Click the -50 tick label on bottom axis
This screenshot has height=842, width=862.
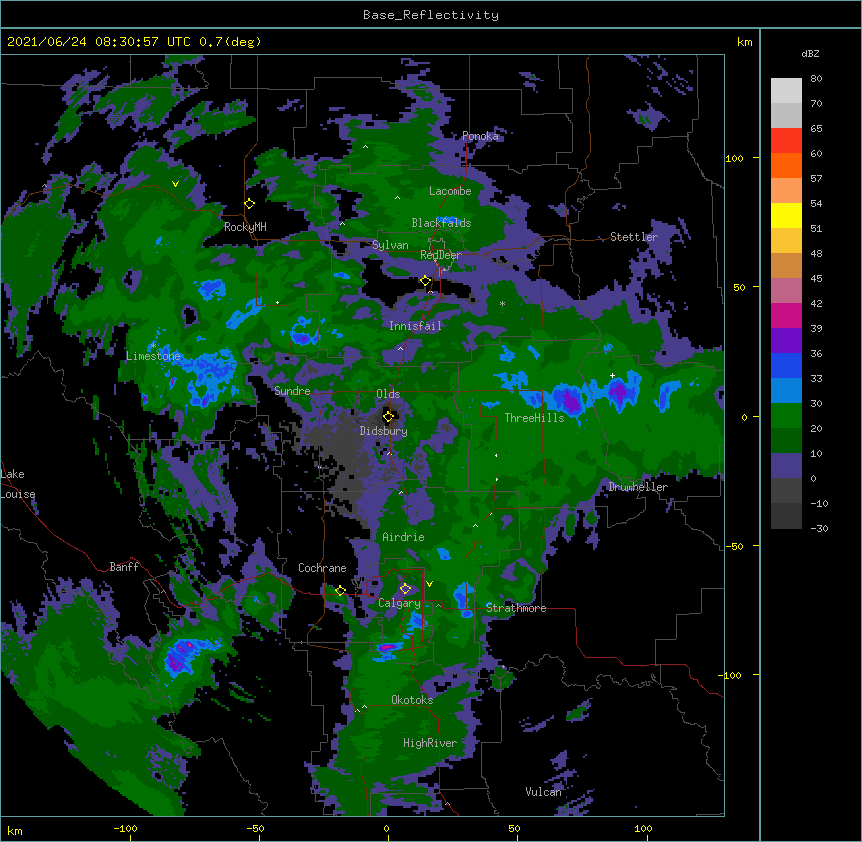[x=255, y=828]
